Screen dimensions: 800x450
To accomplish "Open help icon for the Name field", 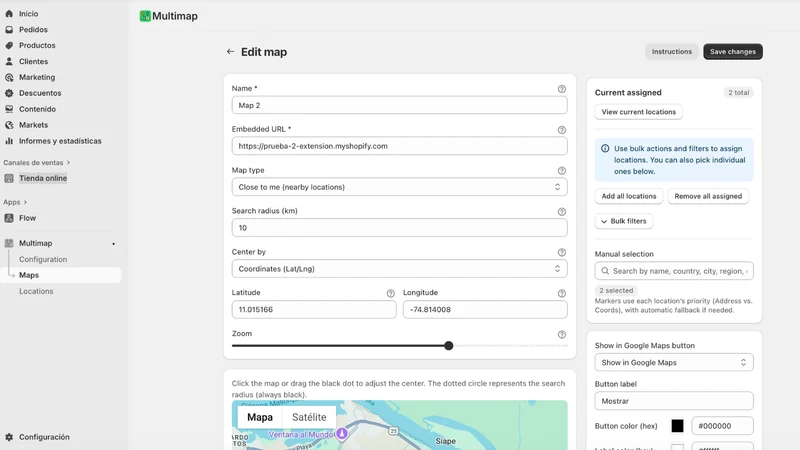I will (x=562, y=89).
